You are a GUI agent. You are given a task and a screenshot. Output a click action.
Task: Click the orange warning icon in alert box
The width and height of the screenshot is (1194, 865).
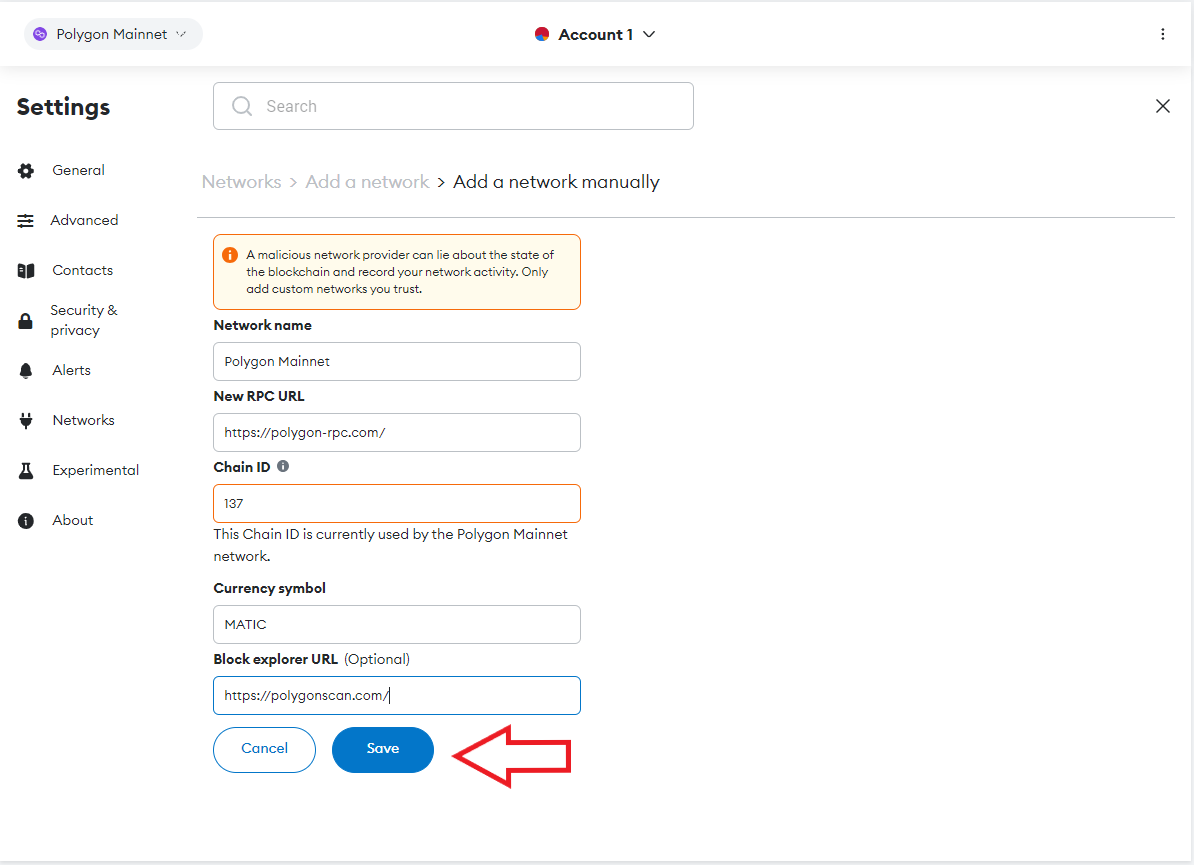point(230,255)
